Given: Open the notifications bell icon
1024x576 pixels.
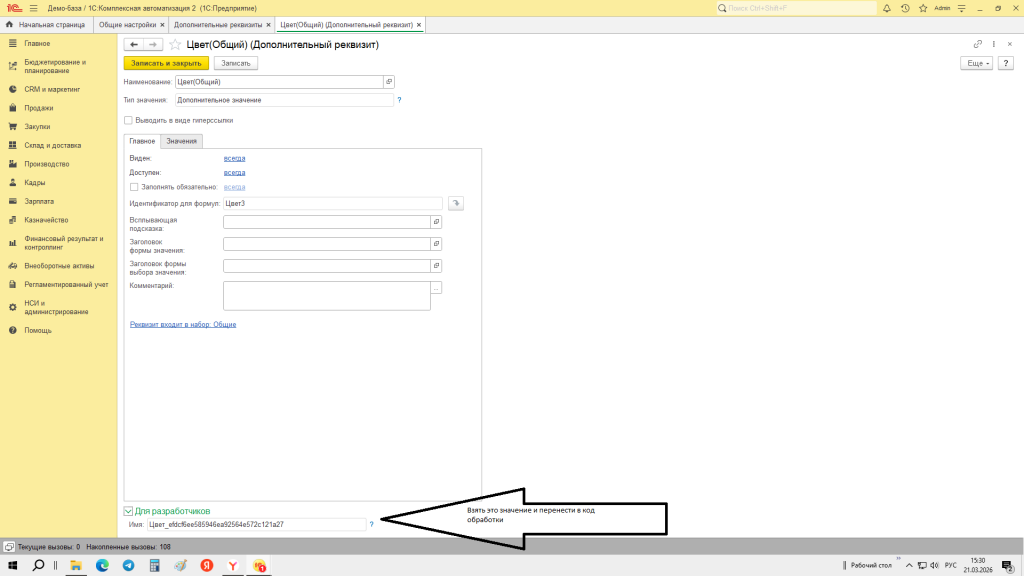Looking at the screenshot, I should tap(887, 8).
